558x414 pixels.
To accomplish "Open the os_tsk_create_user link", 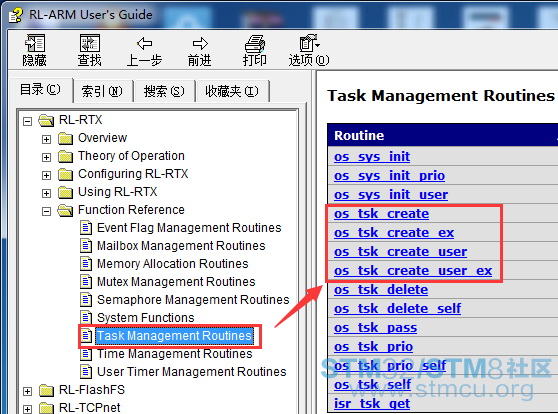I will (400, 252).
